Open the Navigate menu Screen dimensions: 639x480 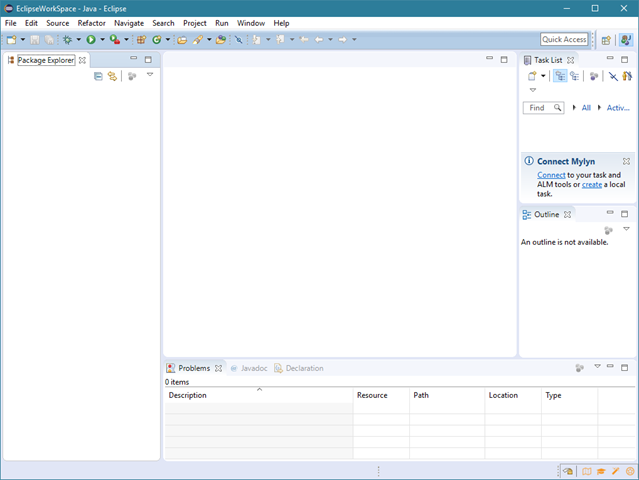click(x=129, y=23)
